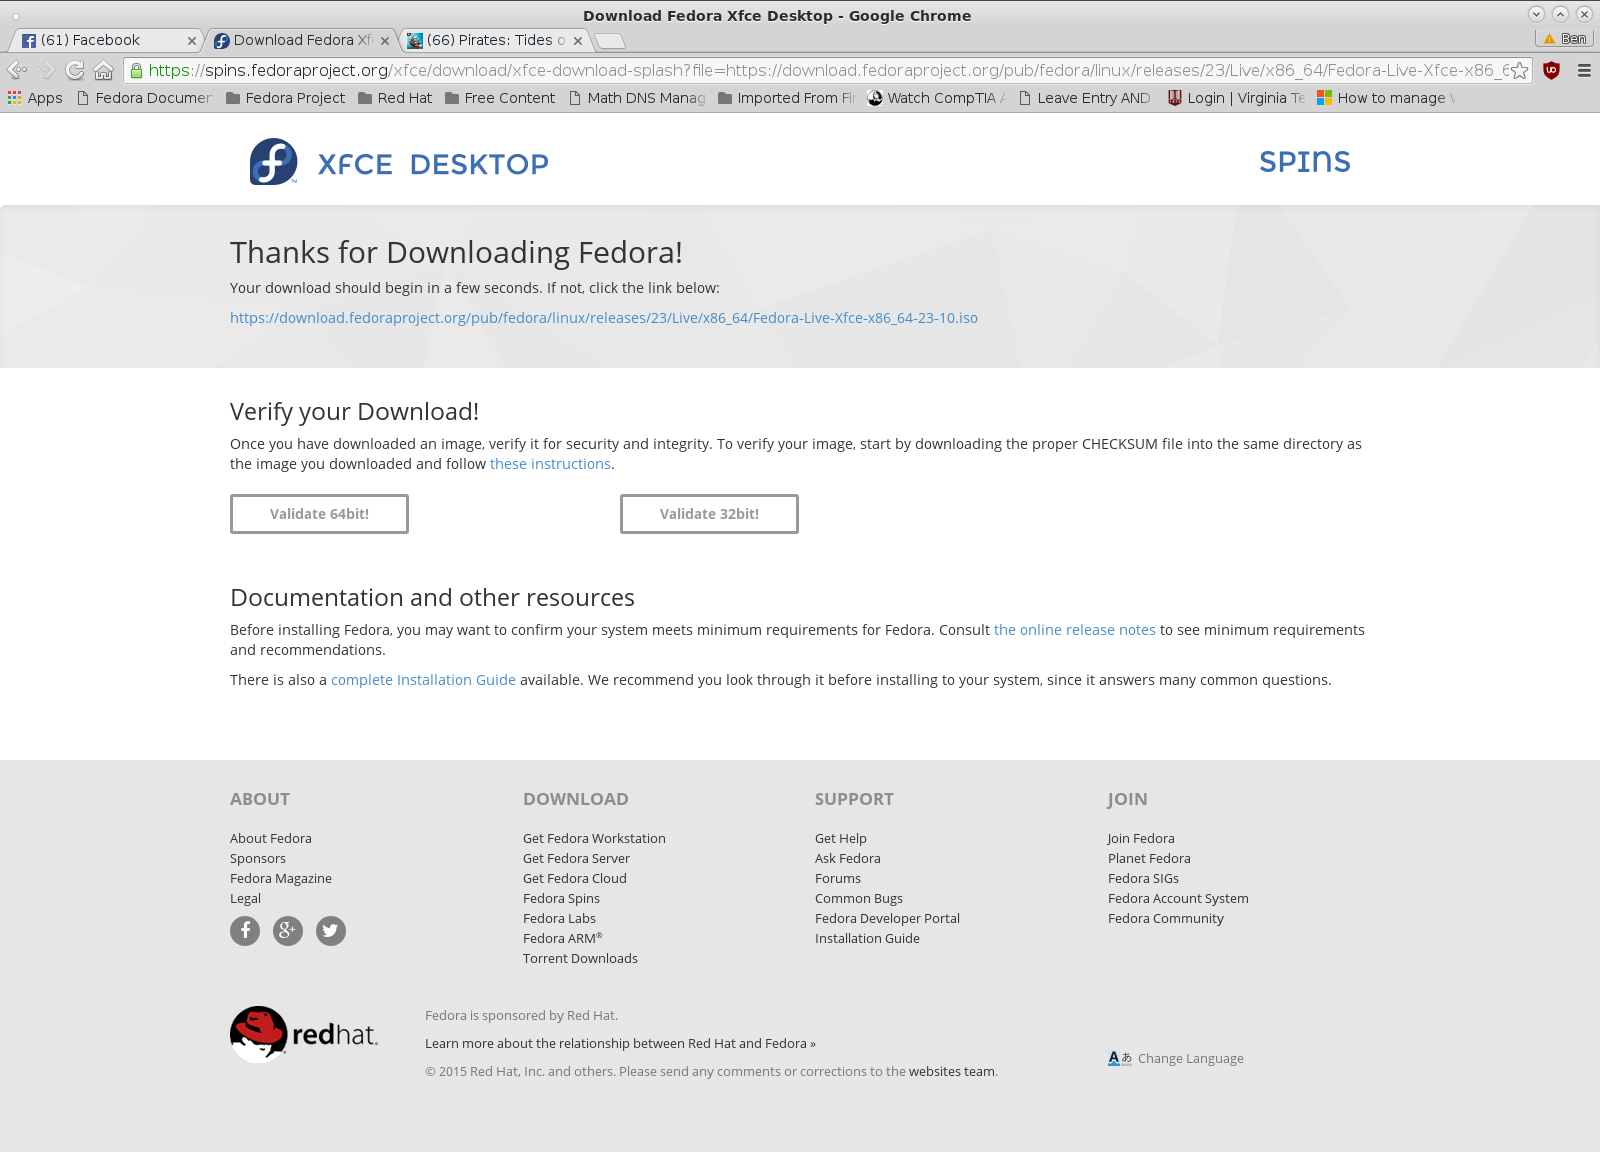Click Get Fedora Server
The image size is (1600, 1152).
click(576, 858)
